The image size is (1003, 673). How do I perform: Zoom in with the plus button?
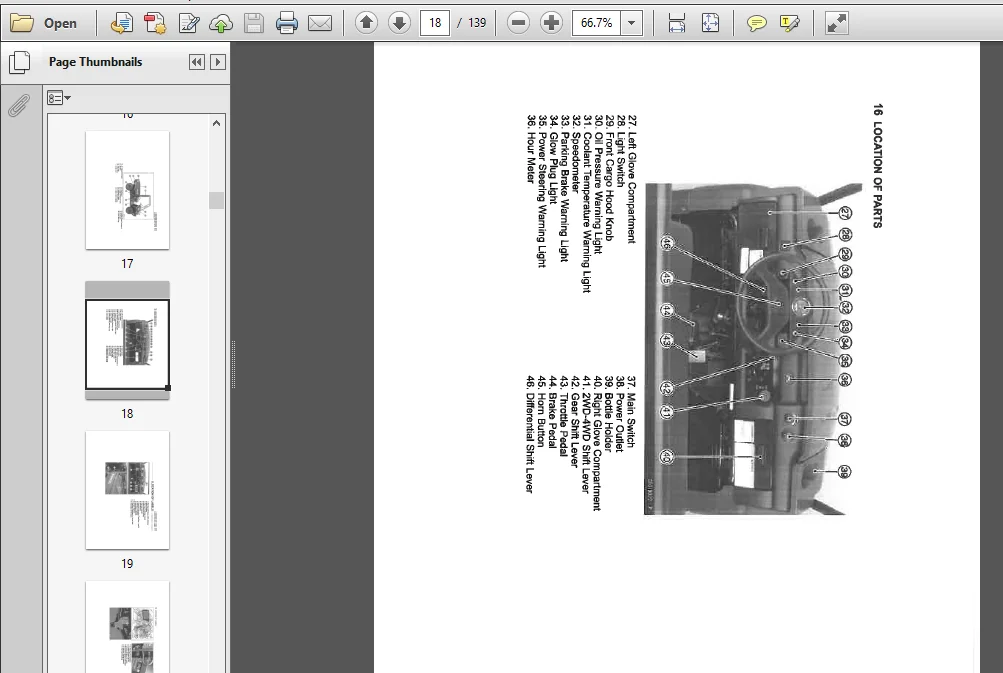(x=551, y=23)
